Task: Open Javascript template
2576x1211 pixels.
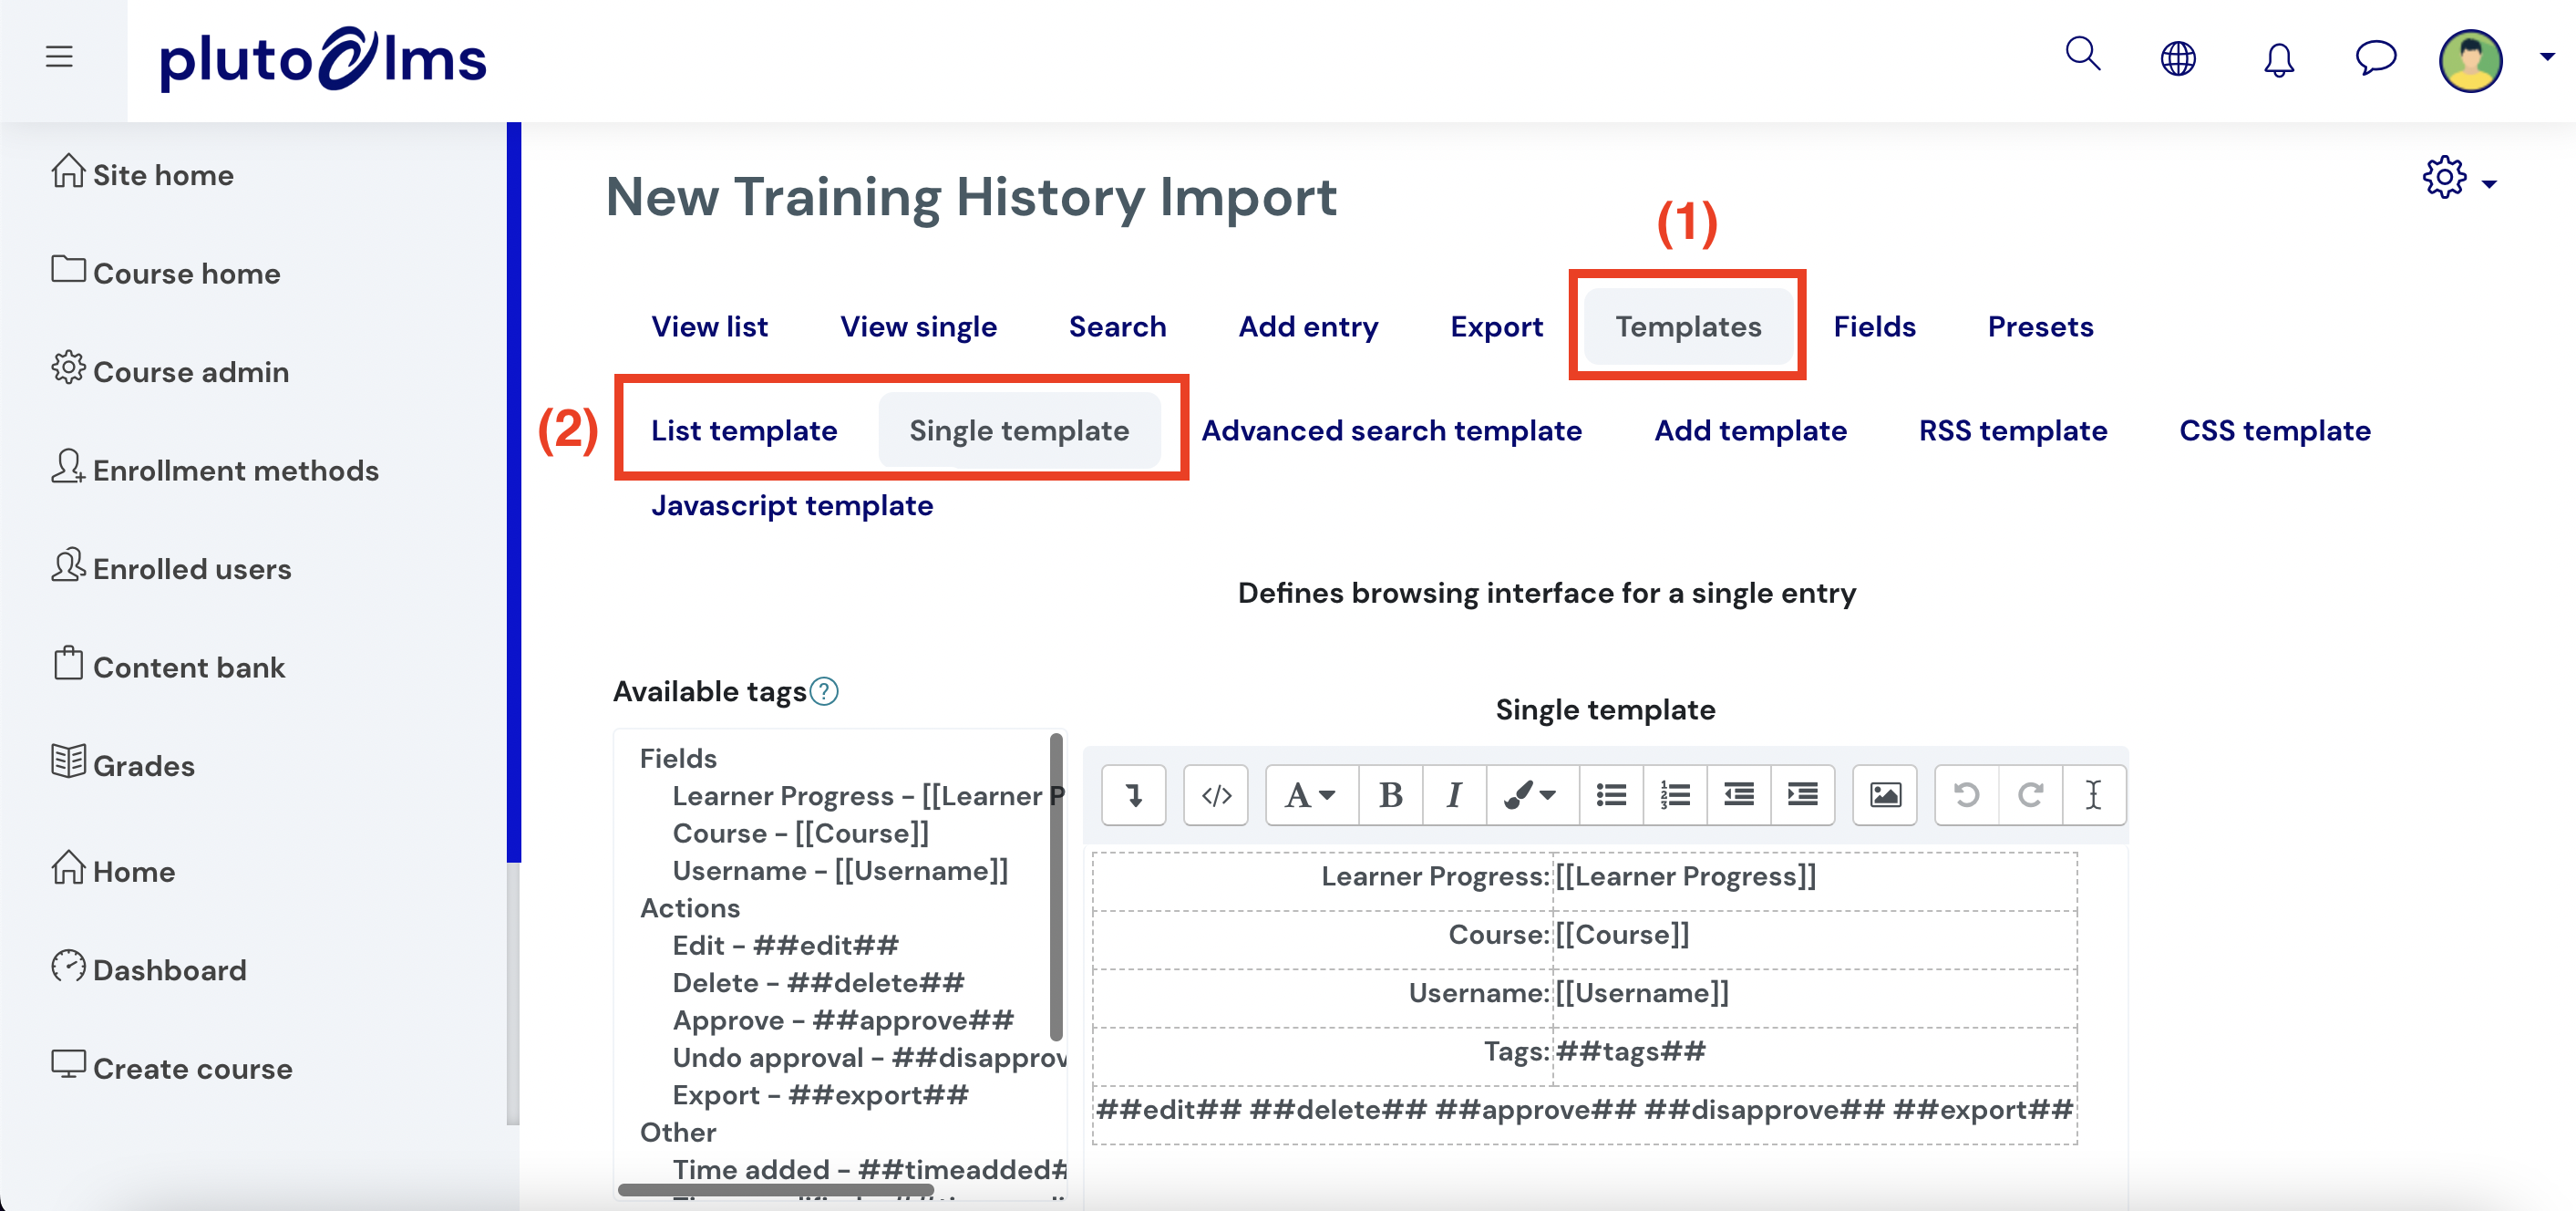Action: (x=792, y=506)
